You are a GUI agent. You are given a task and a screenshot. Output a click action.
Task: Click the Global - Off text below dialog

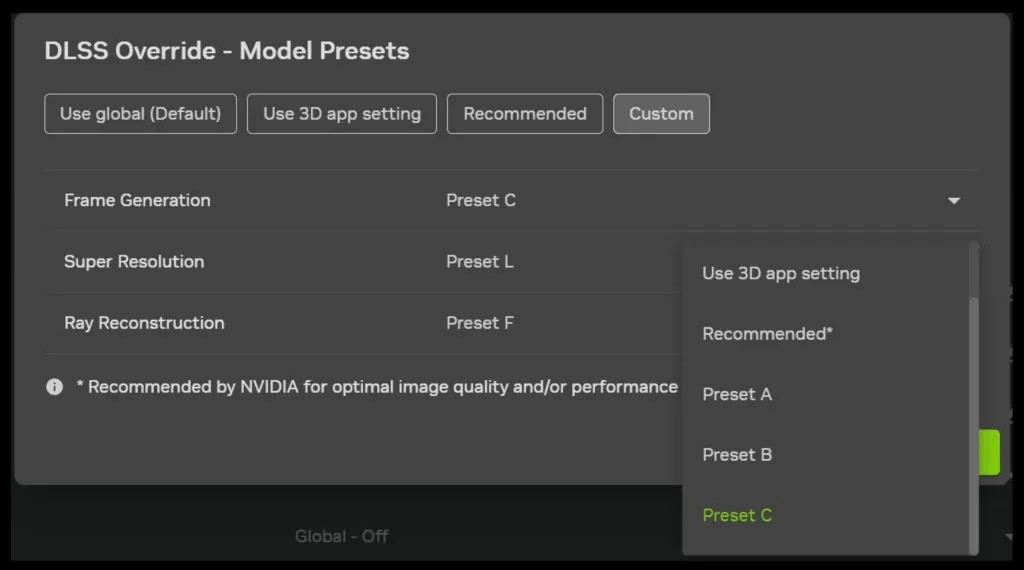coord(342,536)
